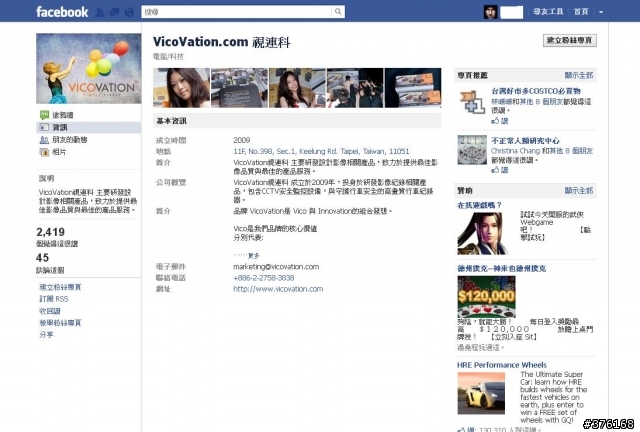This screenshot has width=640, height=432.
Task: Click the 45 talking about this count
Action: 42,258
